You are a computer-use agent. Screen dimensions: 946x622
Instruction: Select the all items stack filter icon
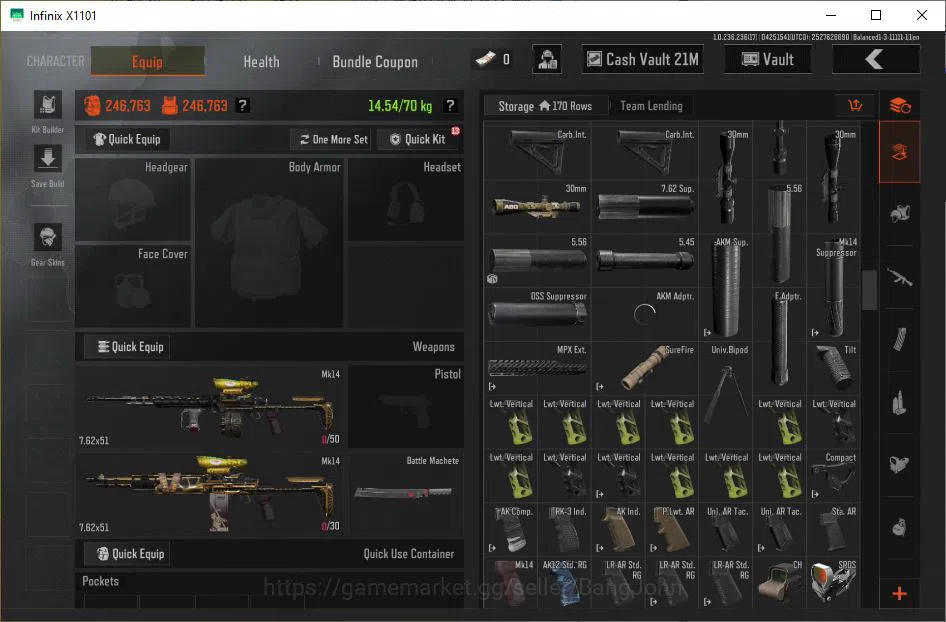click(900, 106)
